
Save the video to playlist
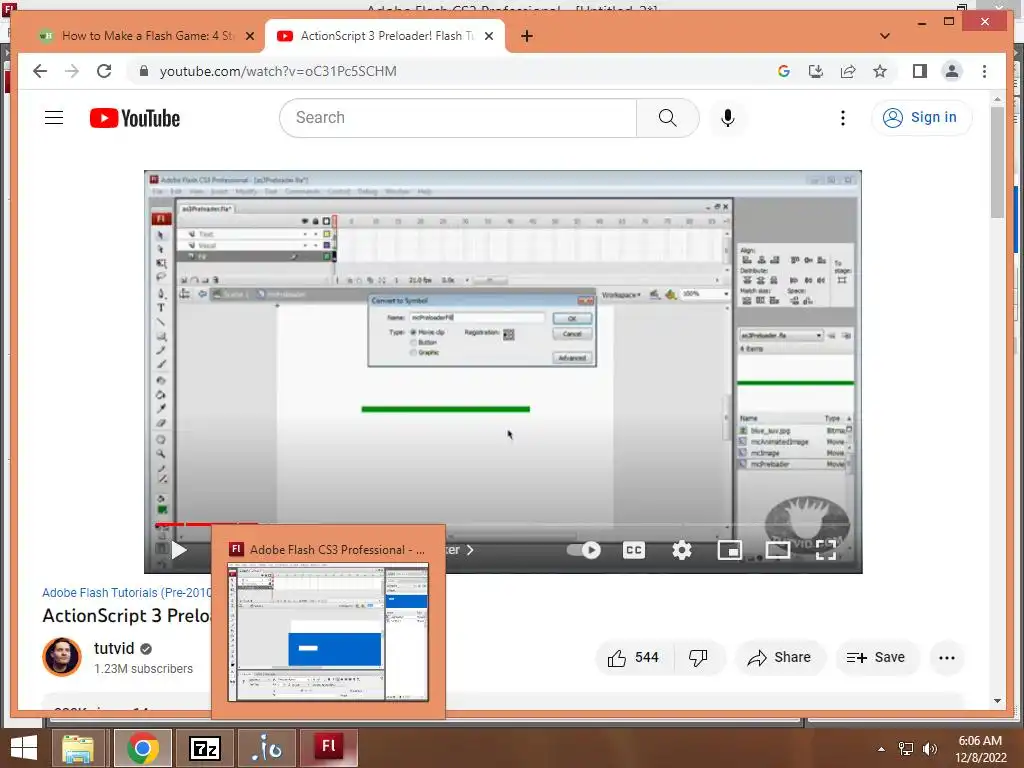click(876, 658)
